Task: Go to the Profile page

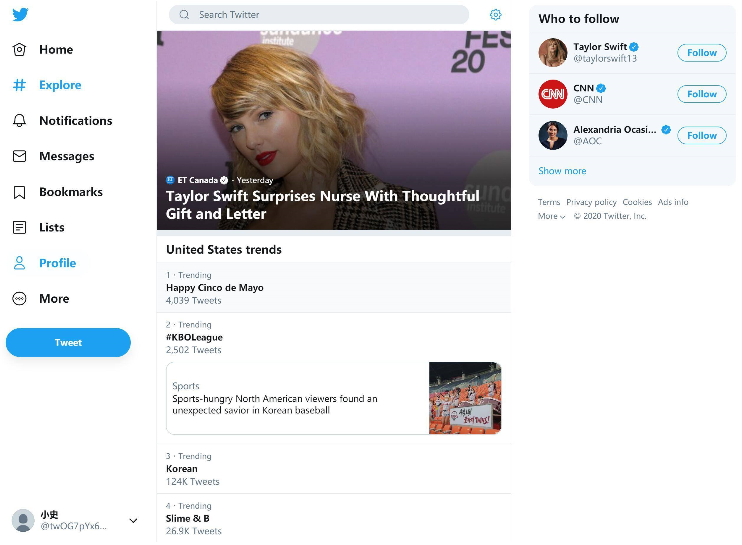Action: [x=57, y=263]
